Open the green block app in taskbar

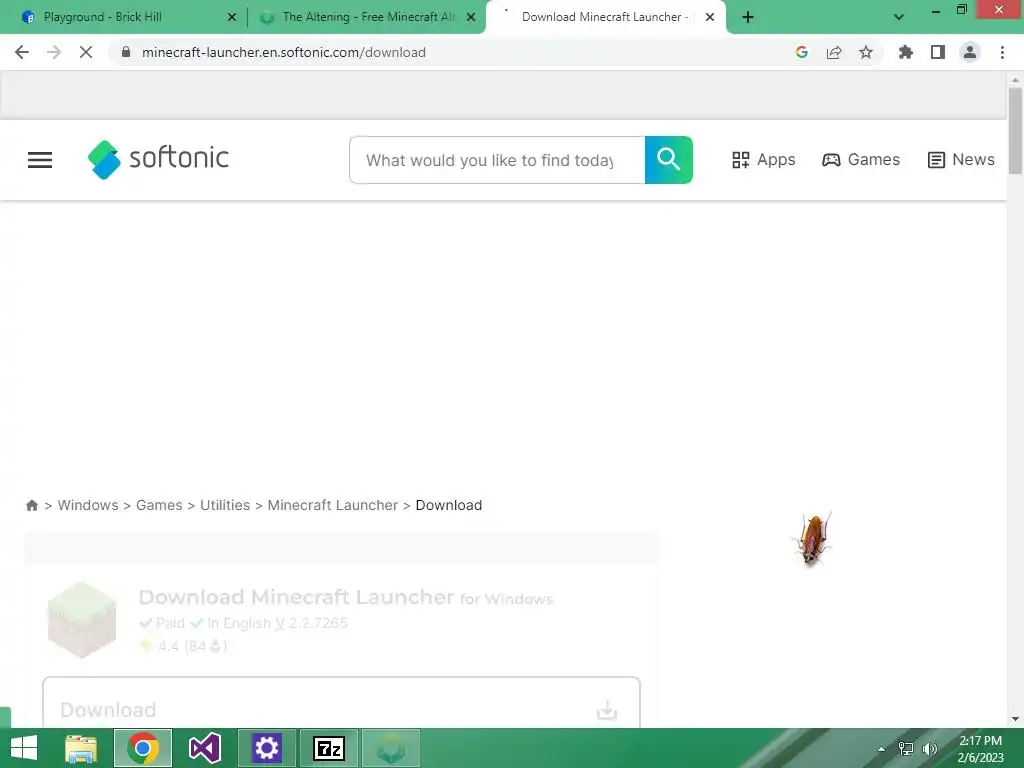coord(391,748)
